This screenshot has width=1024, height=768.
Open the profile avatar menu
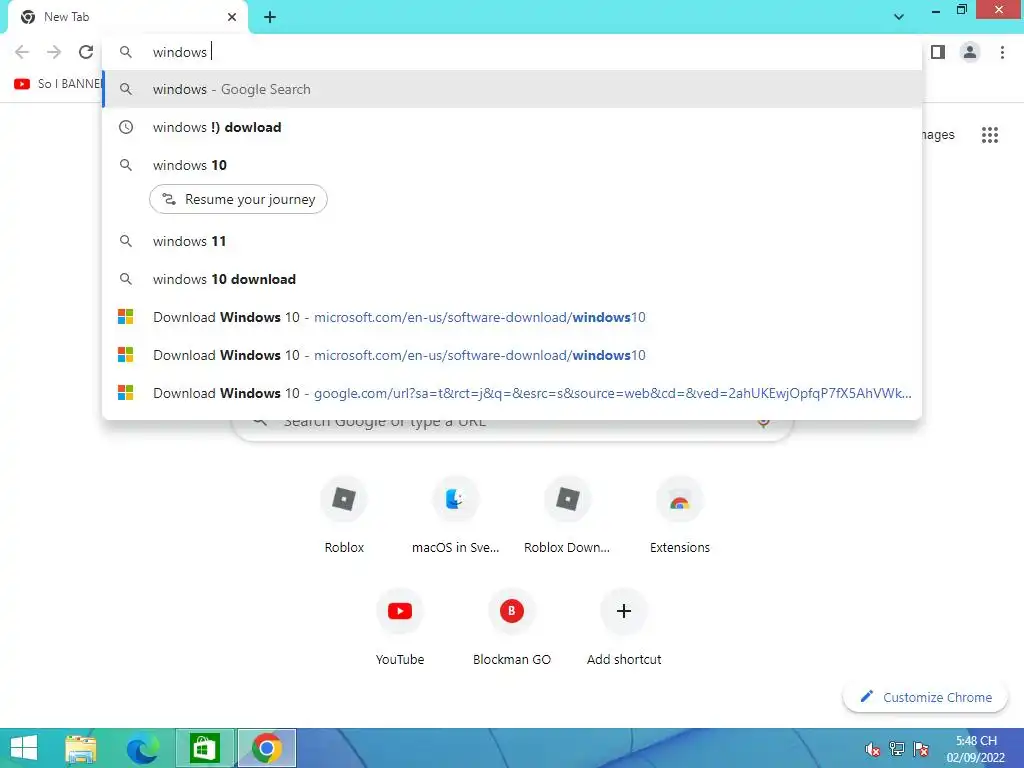[970, 52]
